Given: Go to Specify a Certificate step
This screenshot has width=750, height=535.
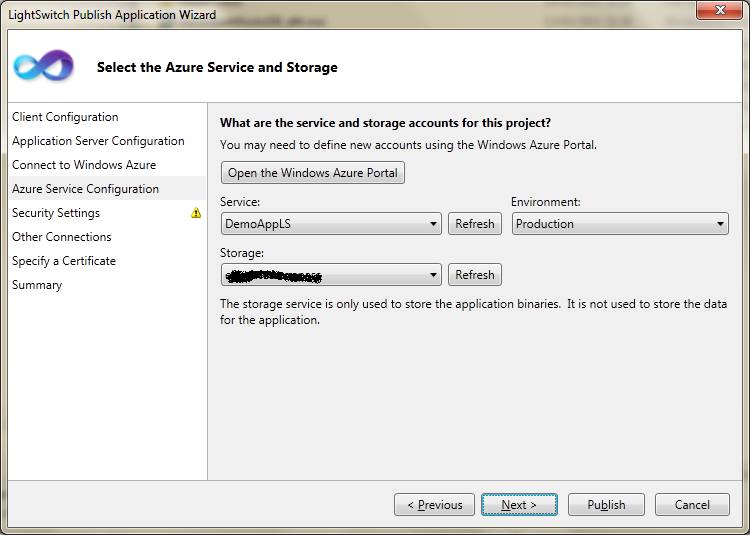Looking at the screenshot, I should click(x=64, y=261).
